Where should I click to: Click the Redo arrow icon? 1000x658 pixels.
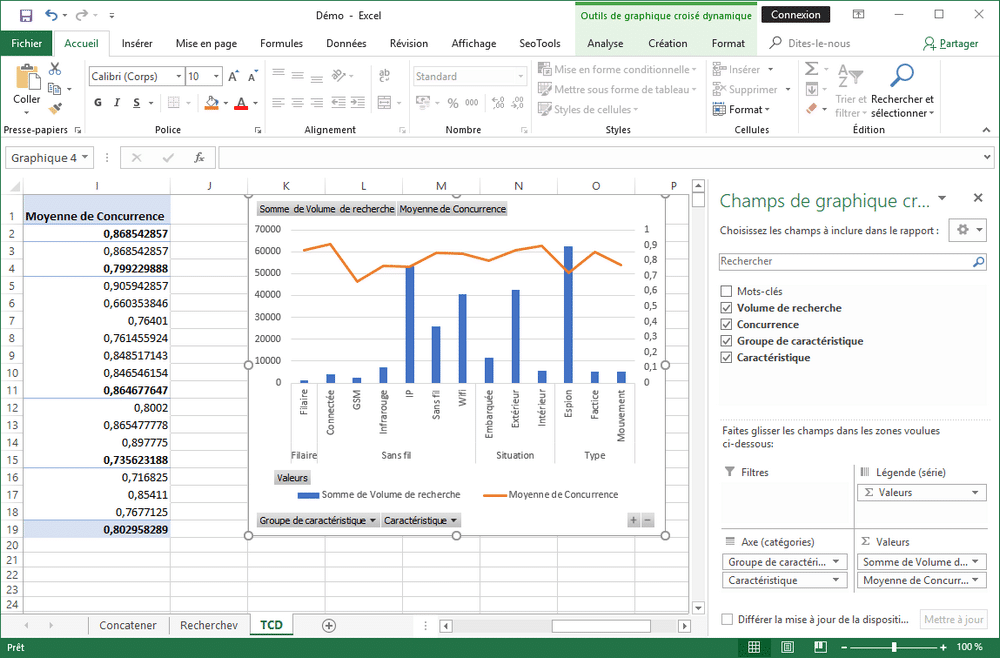point(82,15)
